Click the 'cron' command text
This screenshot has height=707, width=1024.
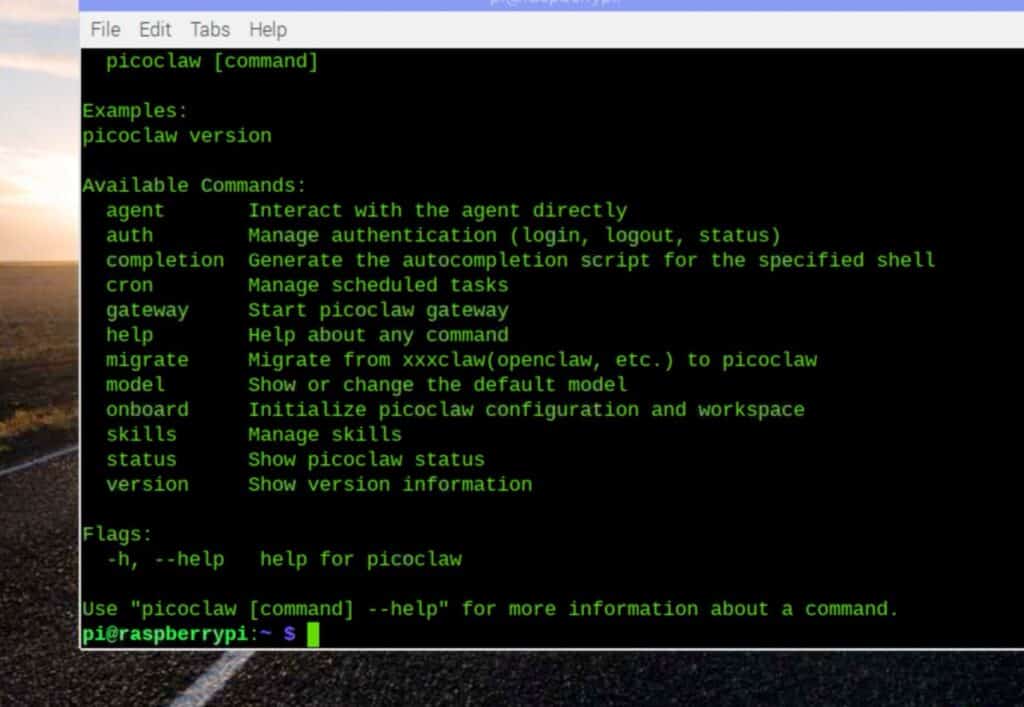[x=127, y=285]
